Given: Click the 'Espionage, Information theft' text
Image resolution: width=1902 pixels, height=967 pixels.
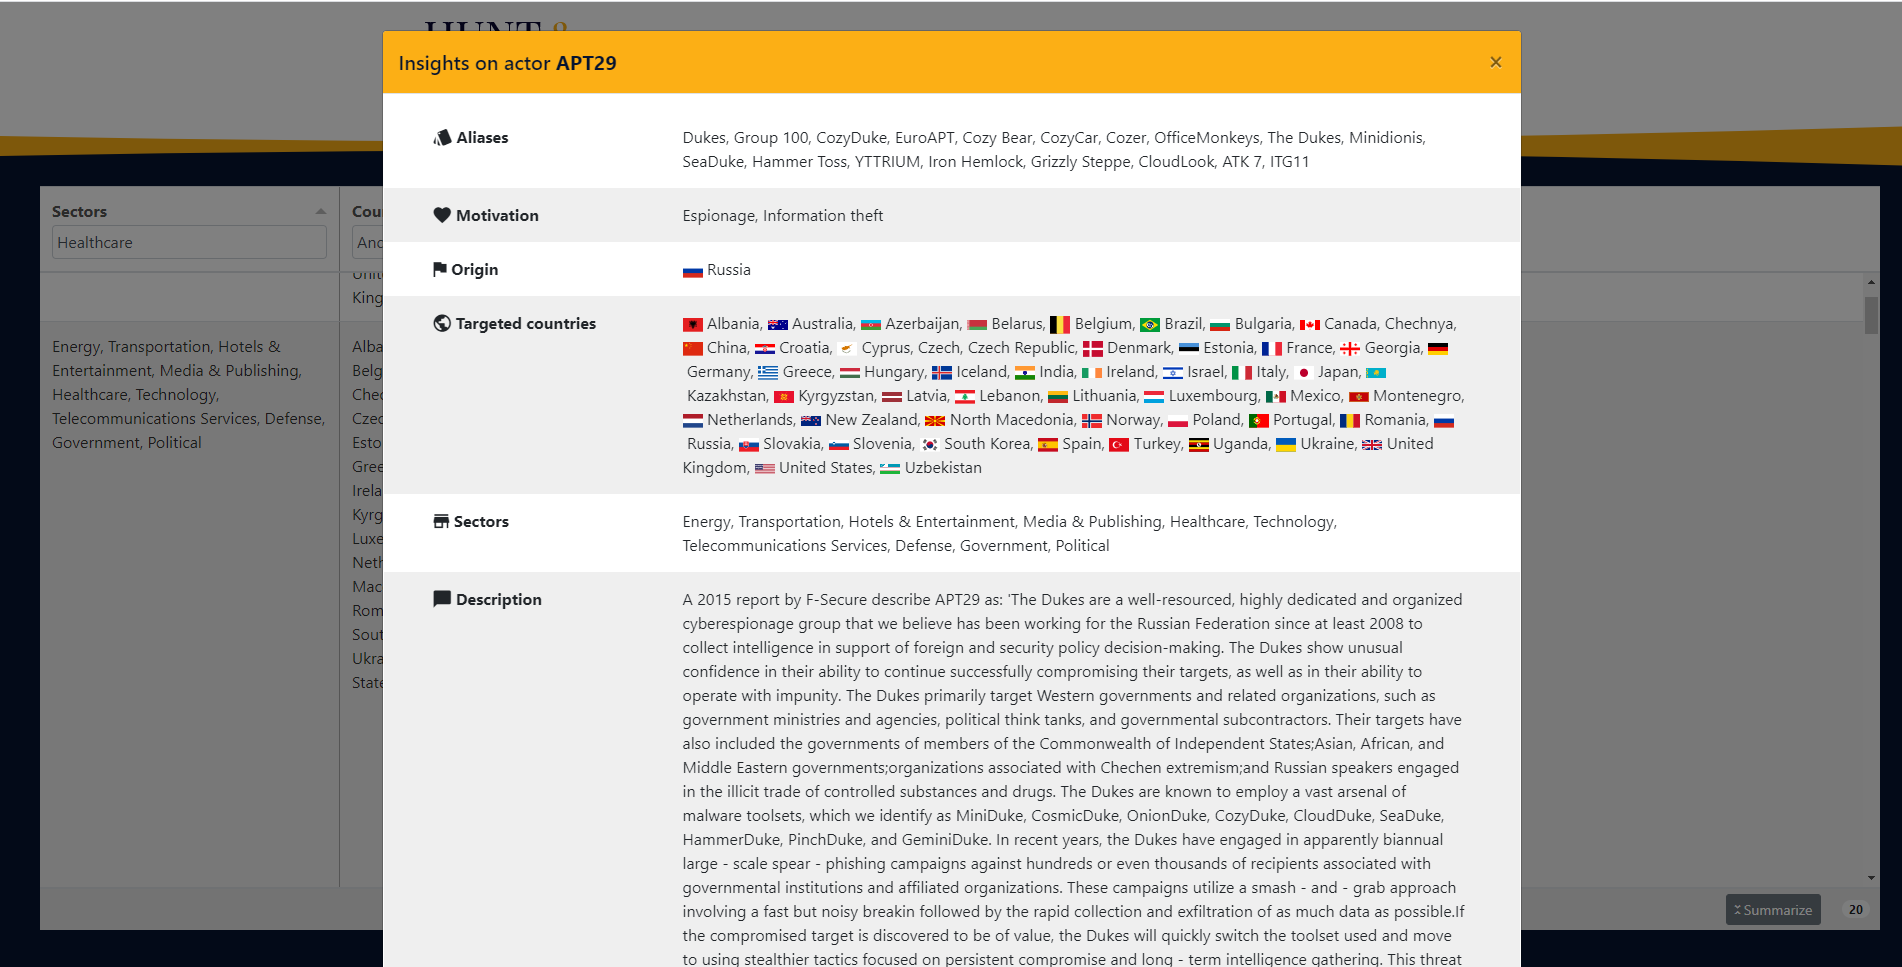Looking at the screenshot, I should [x=783, y=215].
